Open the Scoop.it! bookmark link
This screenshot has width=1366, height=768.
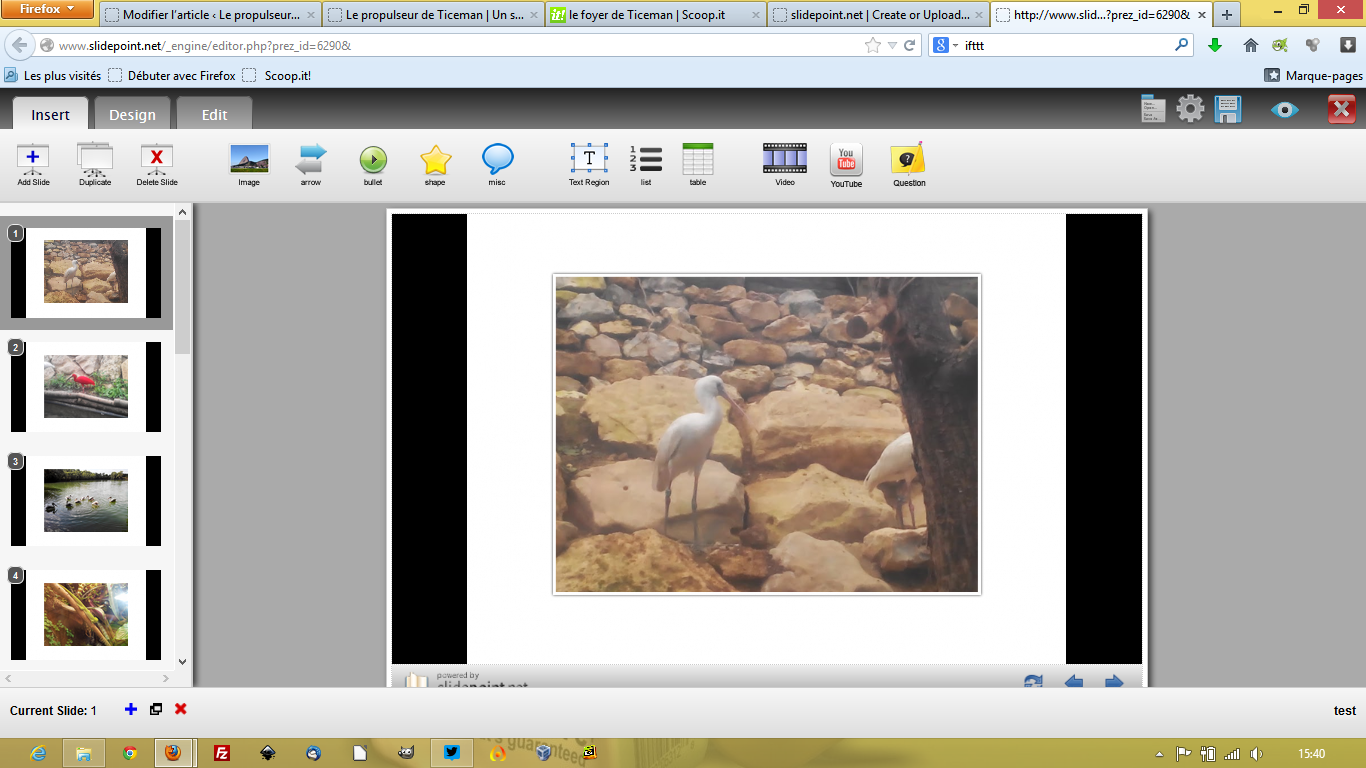(x=287, y=76)
